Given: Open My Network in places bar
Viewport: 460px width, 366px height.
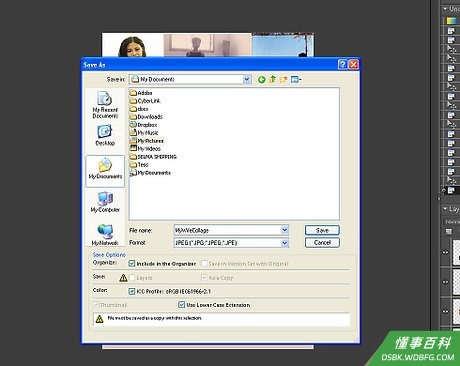Looking at the screenshot, I should click(x=105, y=235).
